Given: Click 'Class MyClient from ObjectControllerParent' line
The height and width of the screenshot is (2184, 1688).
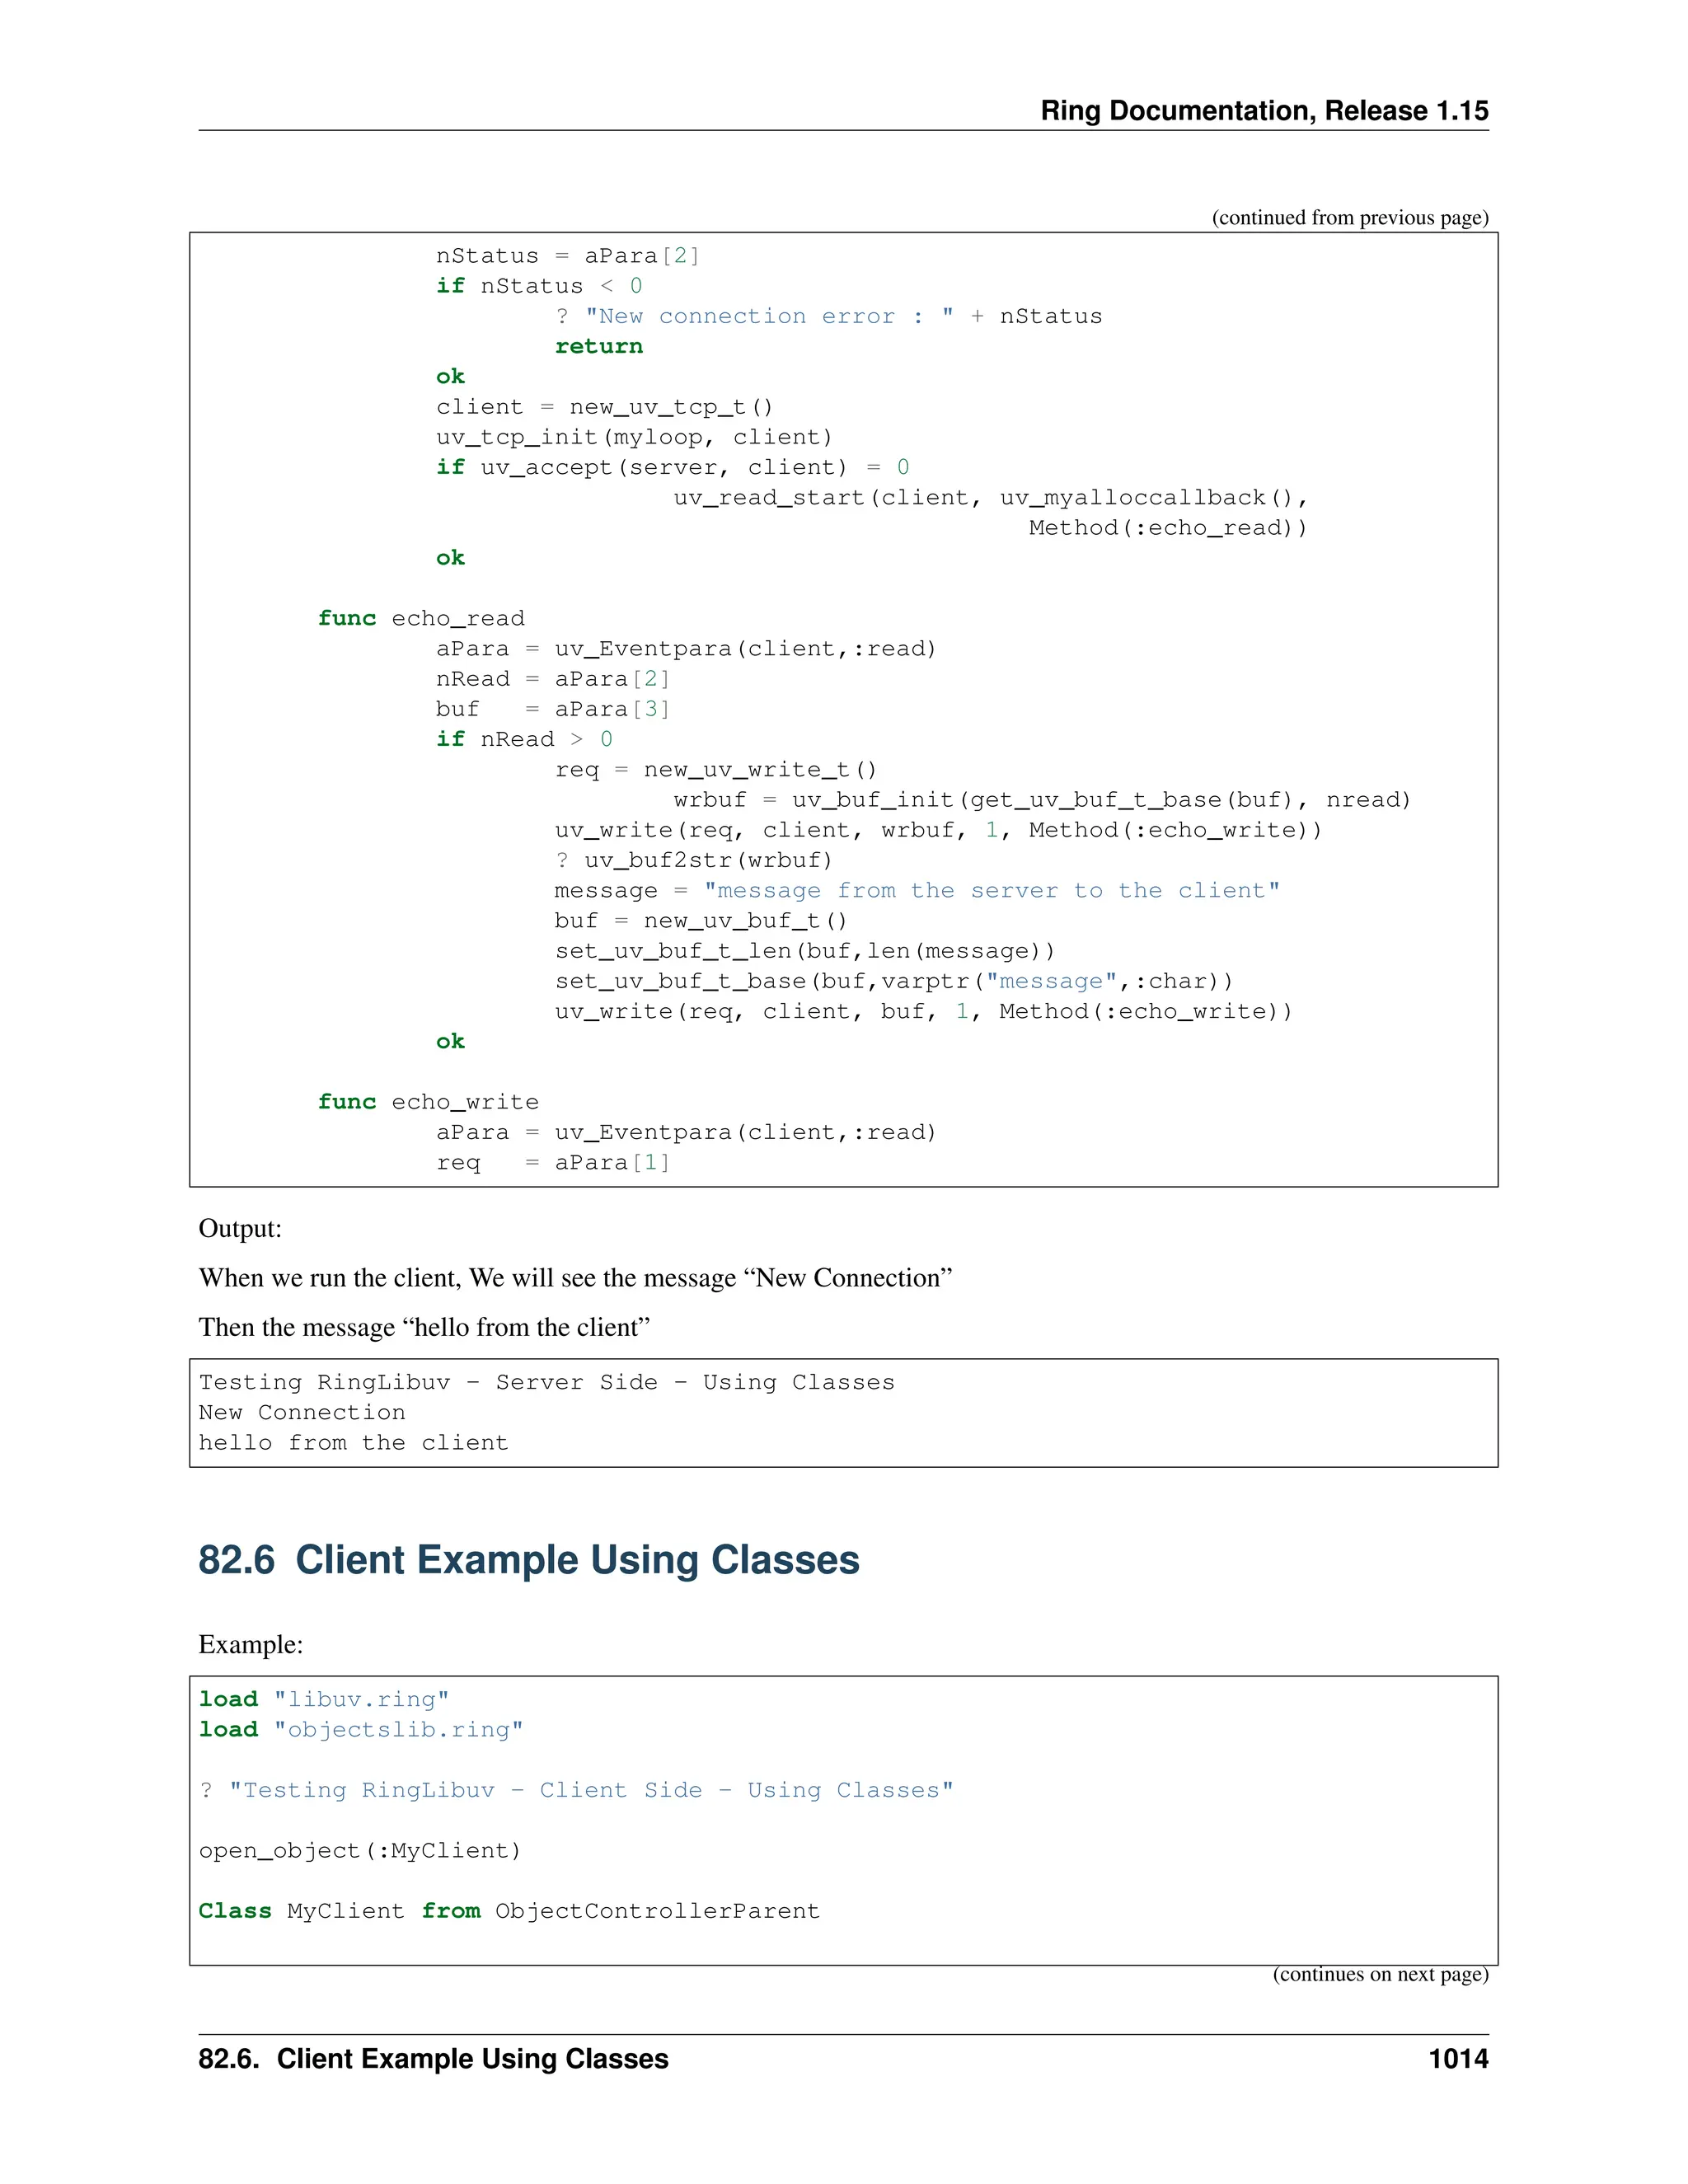Looking at the screenshot, I should coord(508,1911).
